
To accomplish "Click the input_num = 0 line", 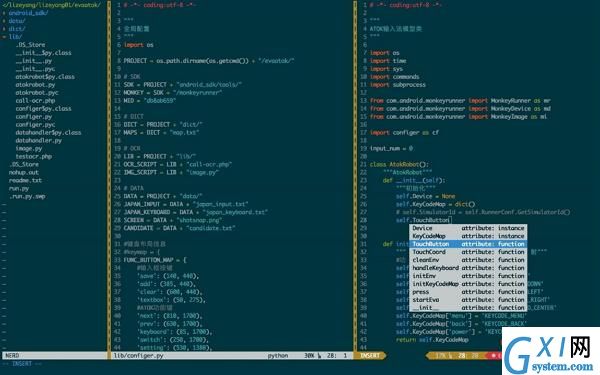I will [391, 148].
